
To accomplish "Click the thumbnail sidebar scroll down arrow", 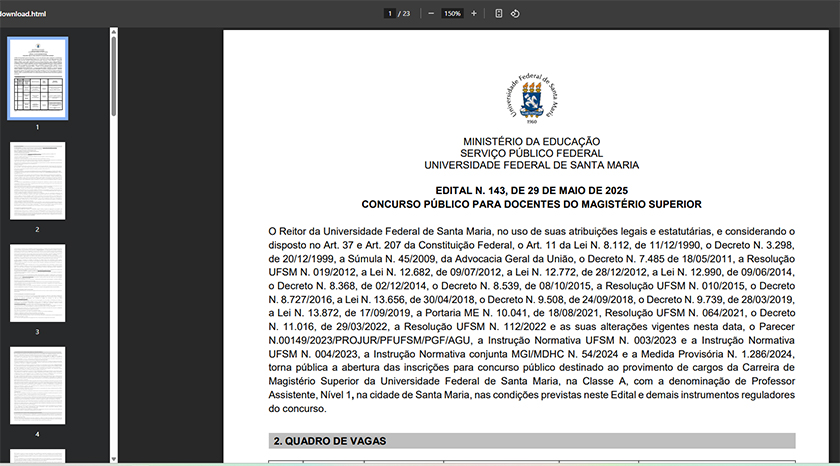I will tap(114, 459).
